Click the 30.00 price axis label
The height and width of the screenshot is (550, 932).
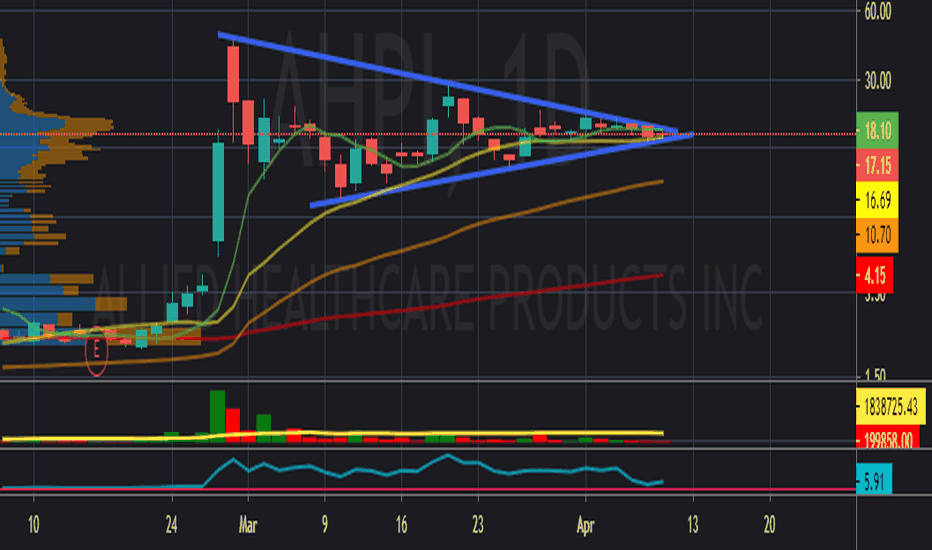point(878,81)
